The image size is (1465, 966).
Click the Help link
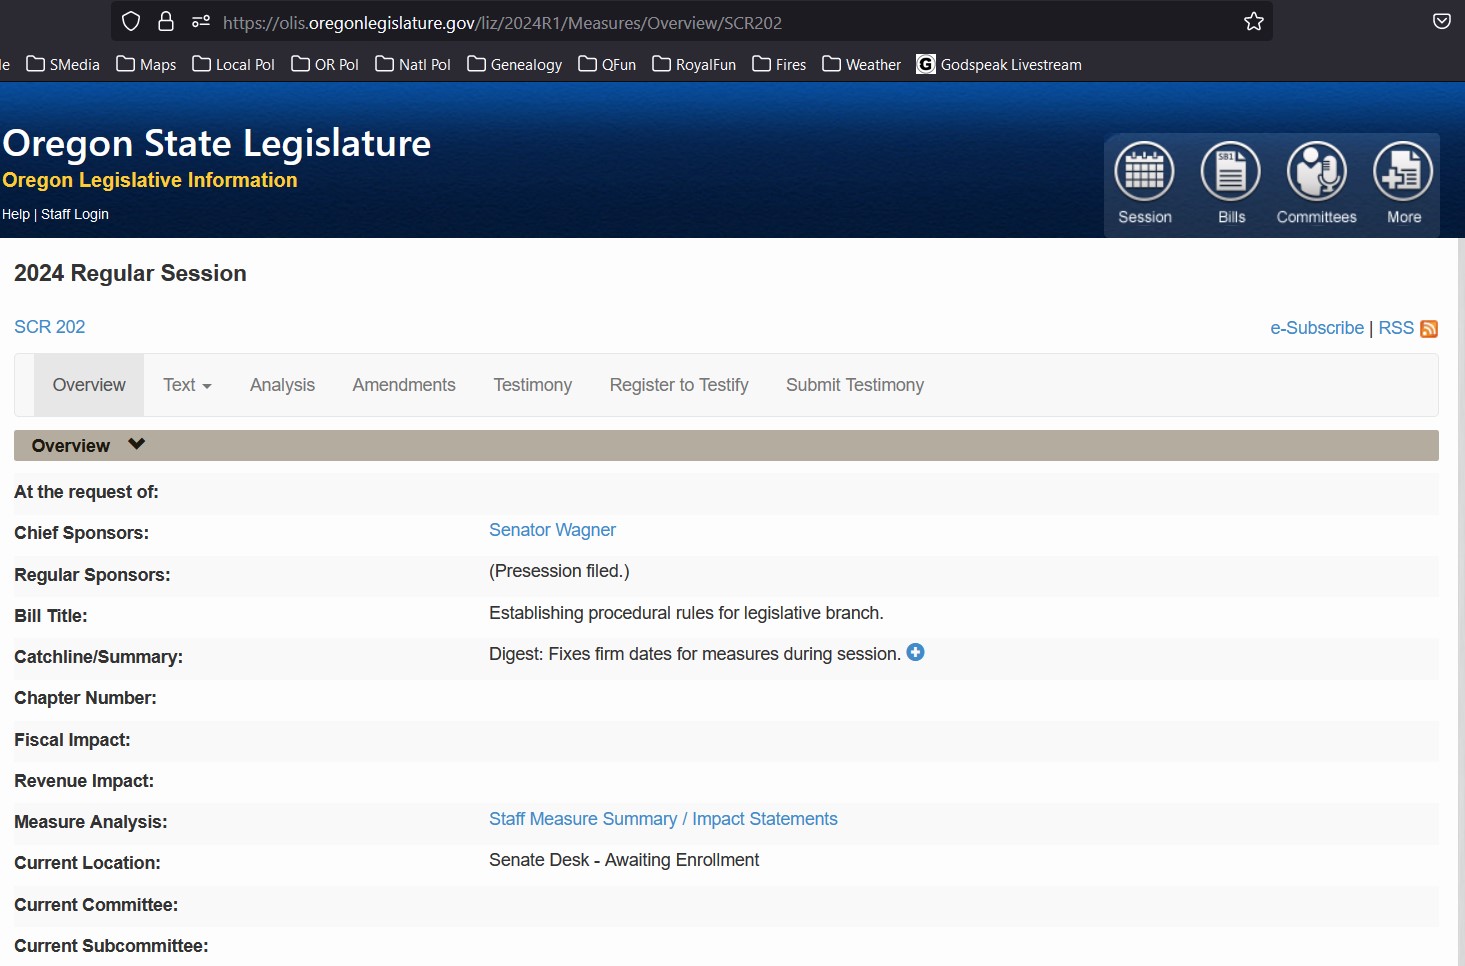point(16,214)
